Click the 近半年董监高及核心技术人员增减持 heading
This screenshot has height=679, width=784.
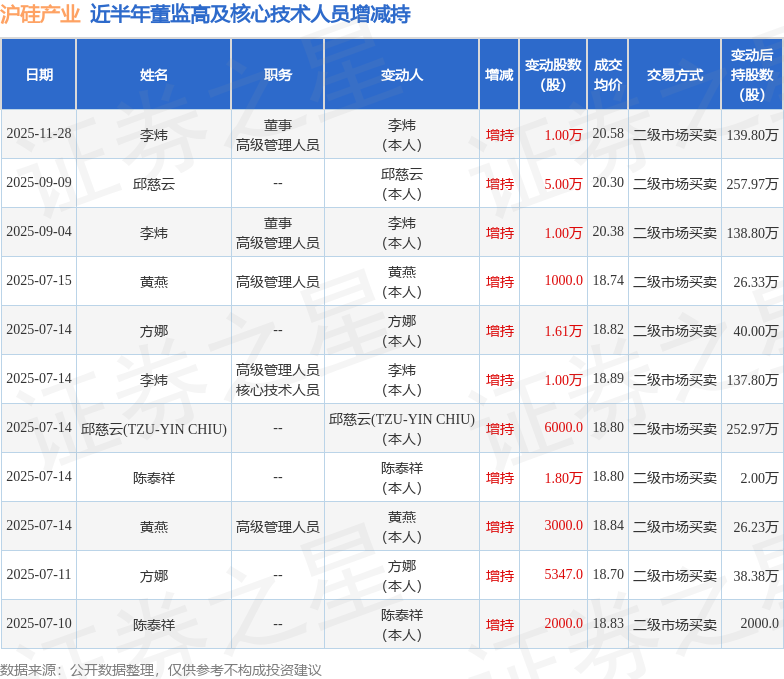click(250, 14)
